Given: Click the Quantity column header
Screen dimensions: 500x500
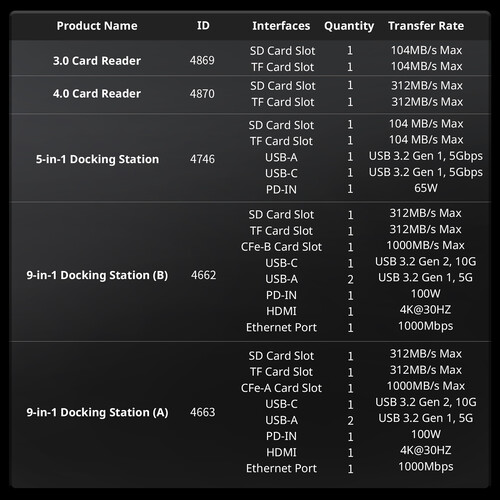Looking at the screenshot, I should (349, 26).
